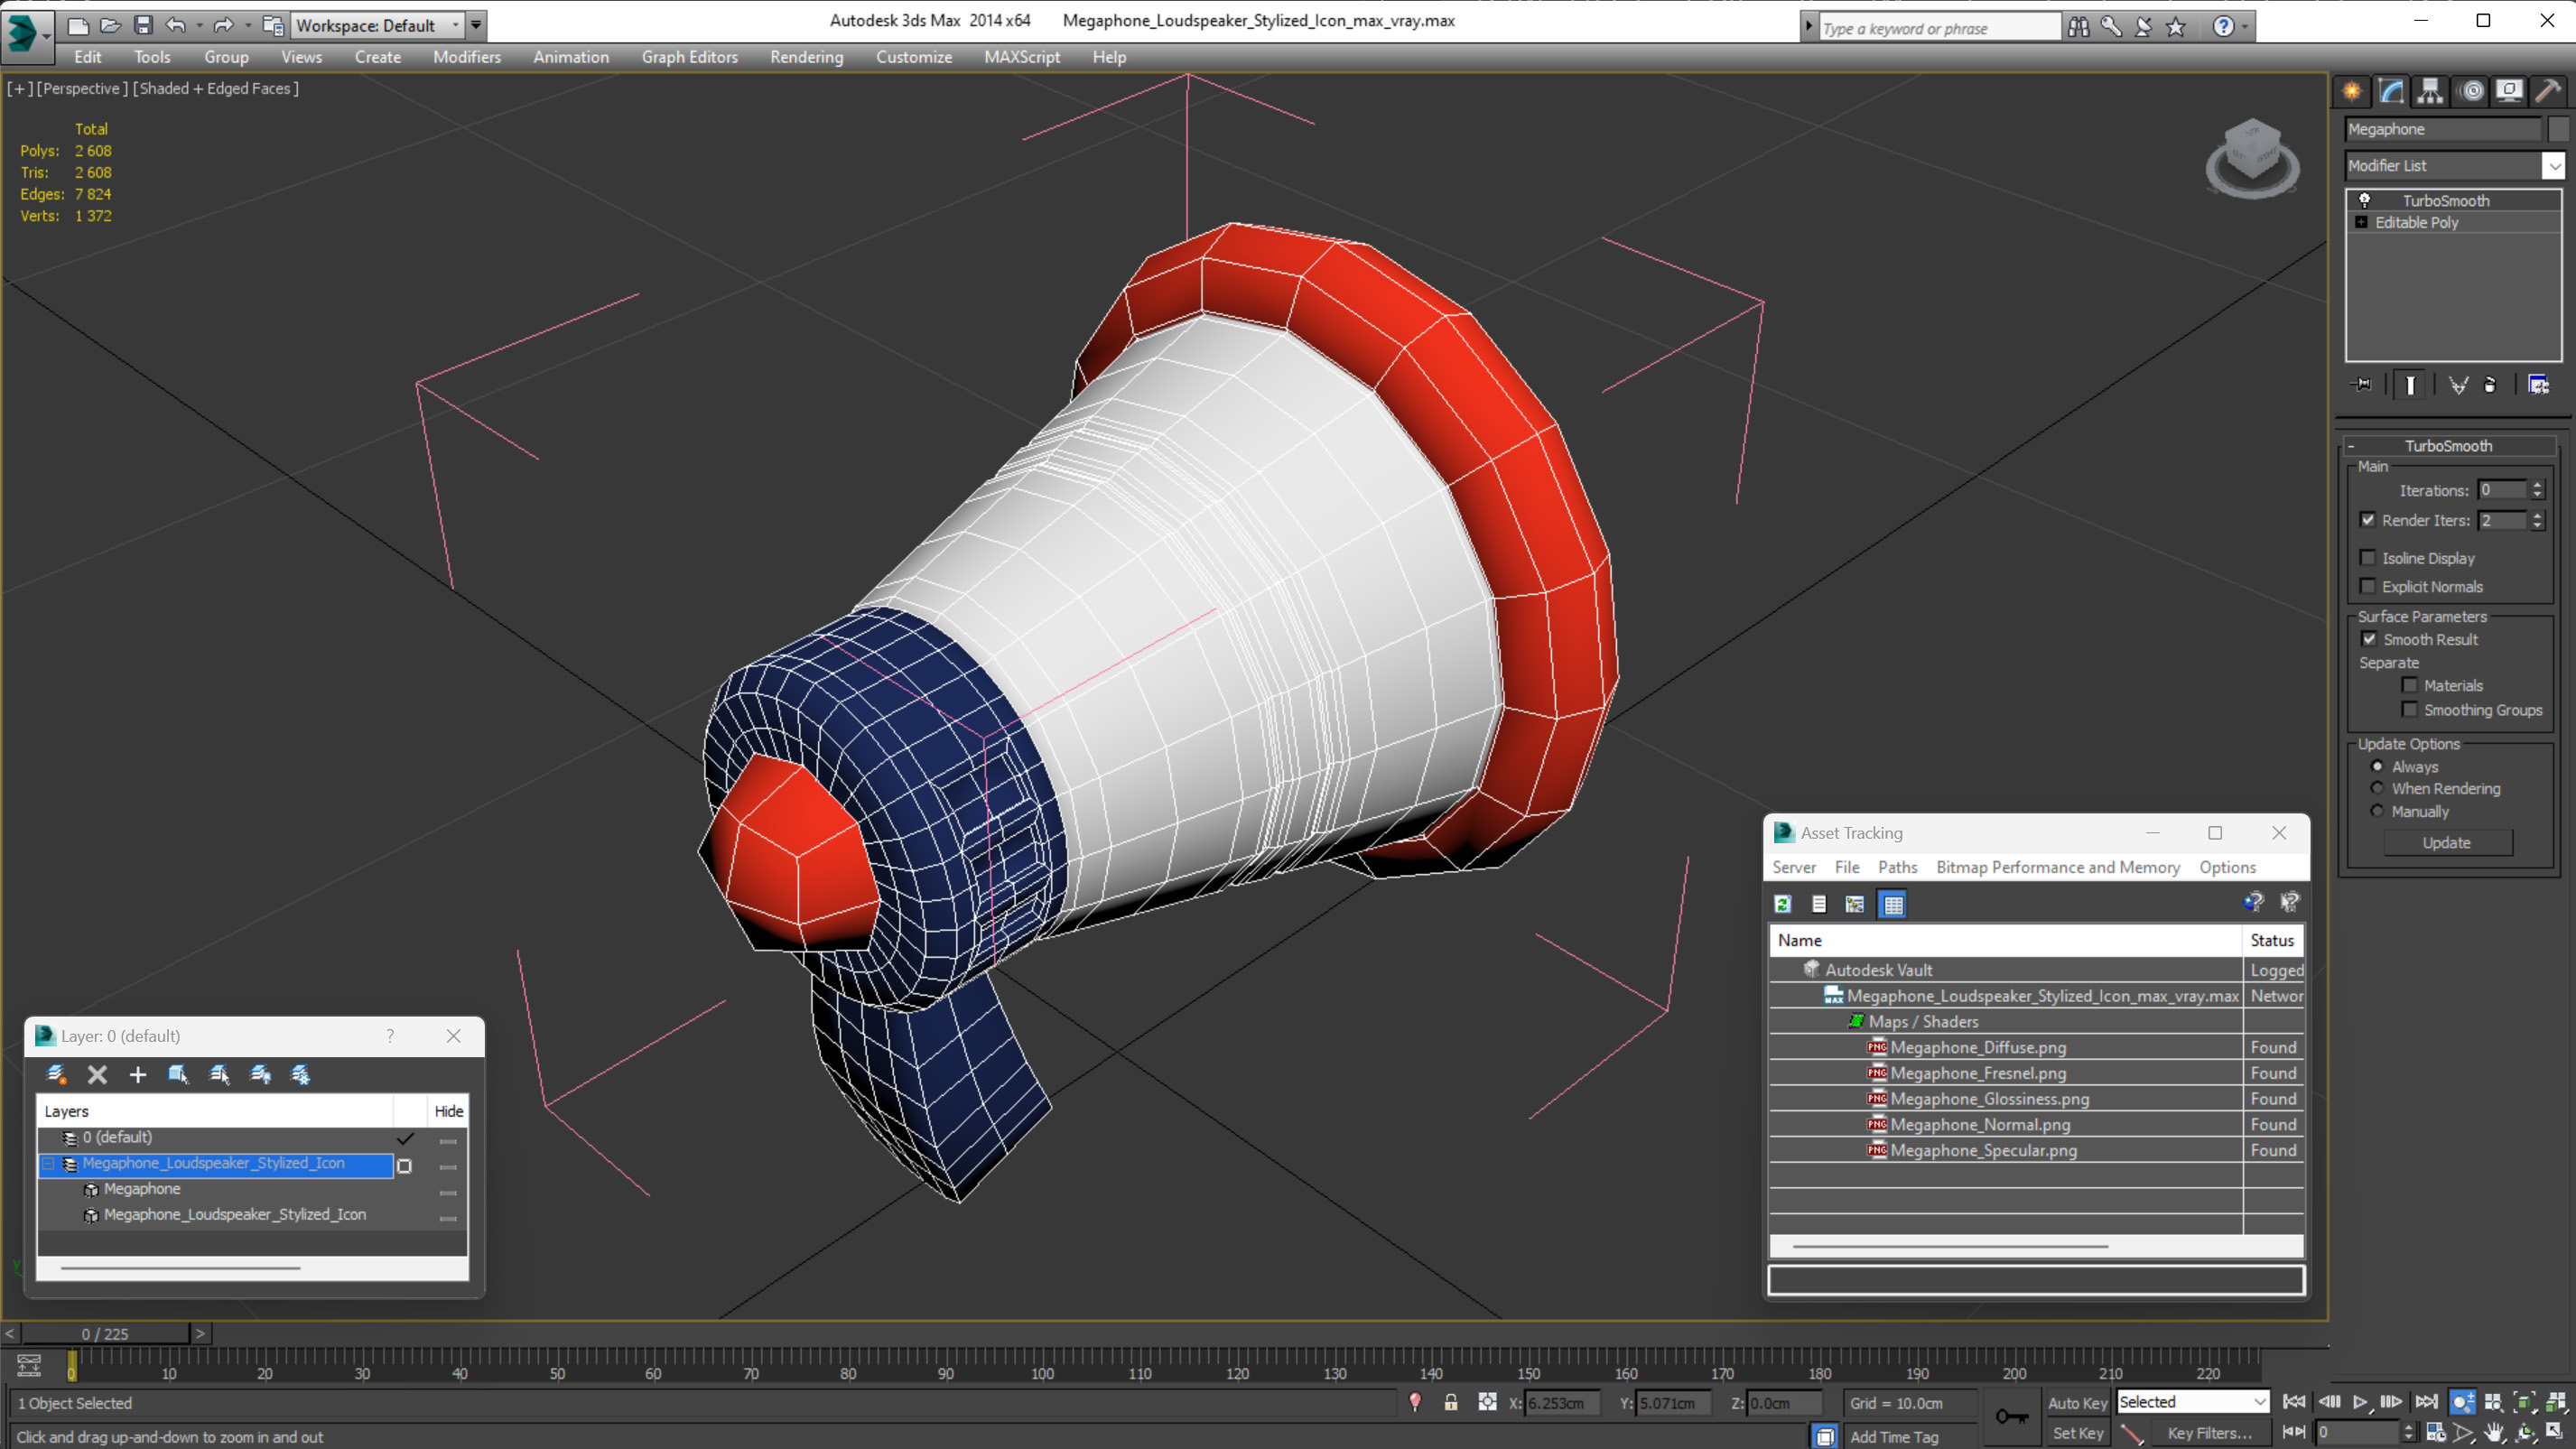2576x1449 pixels.
Task: Toggle Smooth Result checkbox
Action: [2369, 639]
